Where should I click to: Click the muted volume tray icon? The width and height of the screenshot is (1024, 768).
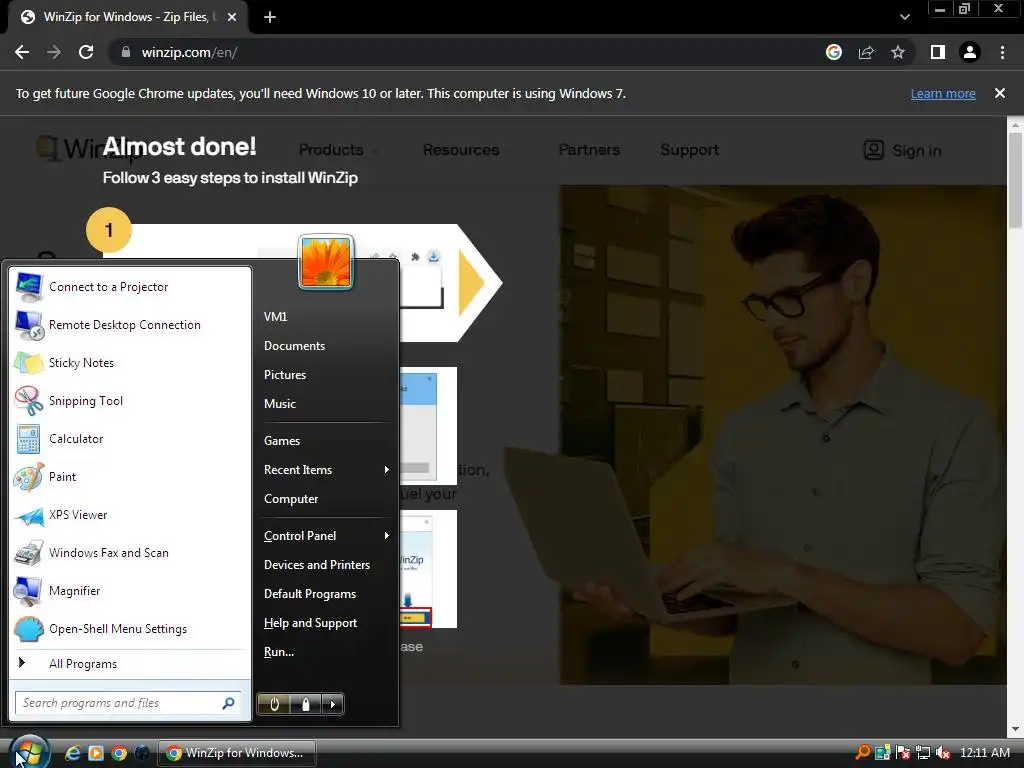942,752
